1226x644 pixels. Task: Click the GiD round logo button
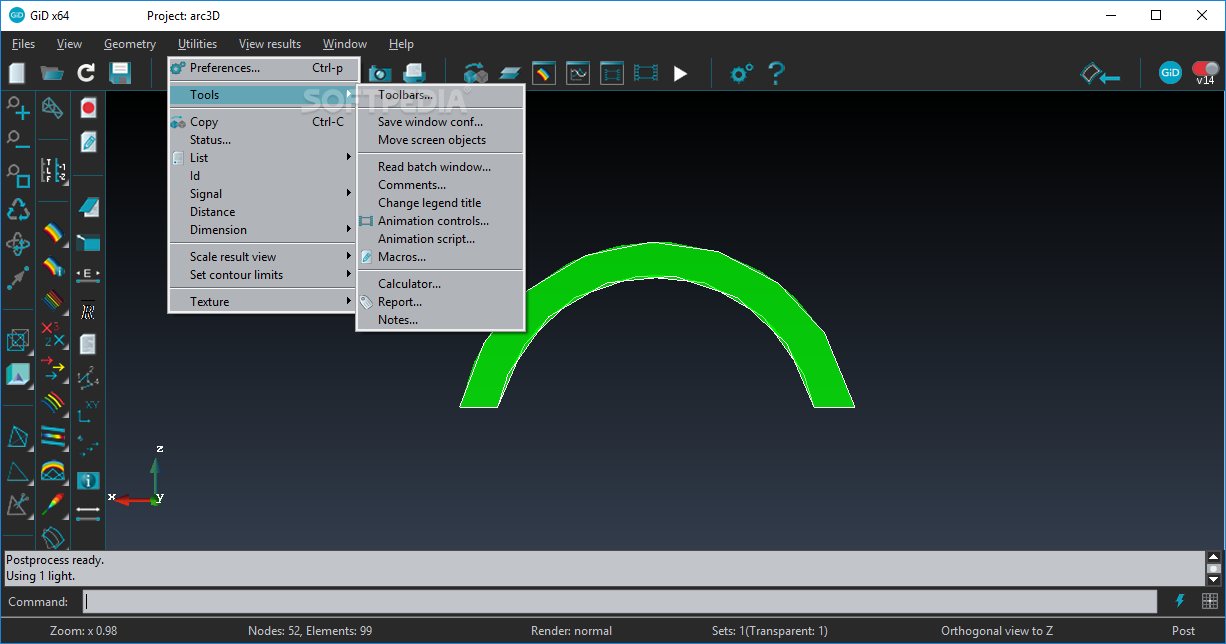tap(1170, 72)
